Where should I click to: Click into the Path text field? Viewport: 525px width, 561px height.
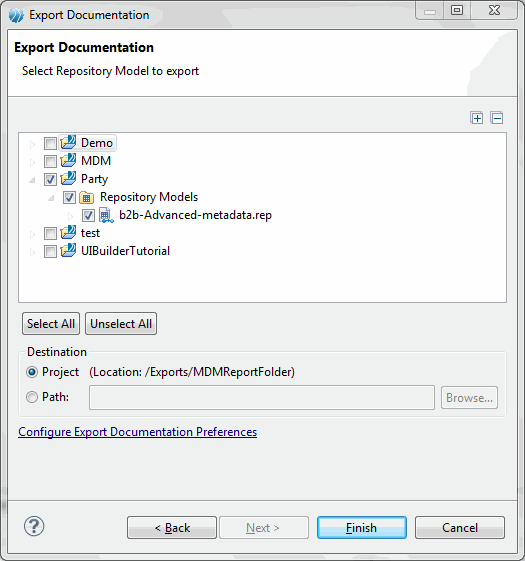262,397
